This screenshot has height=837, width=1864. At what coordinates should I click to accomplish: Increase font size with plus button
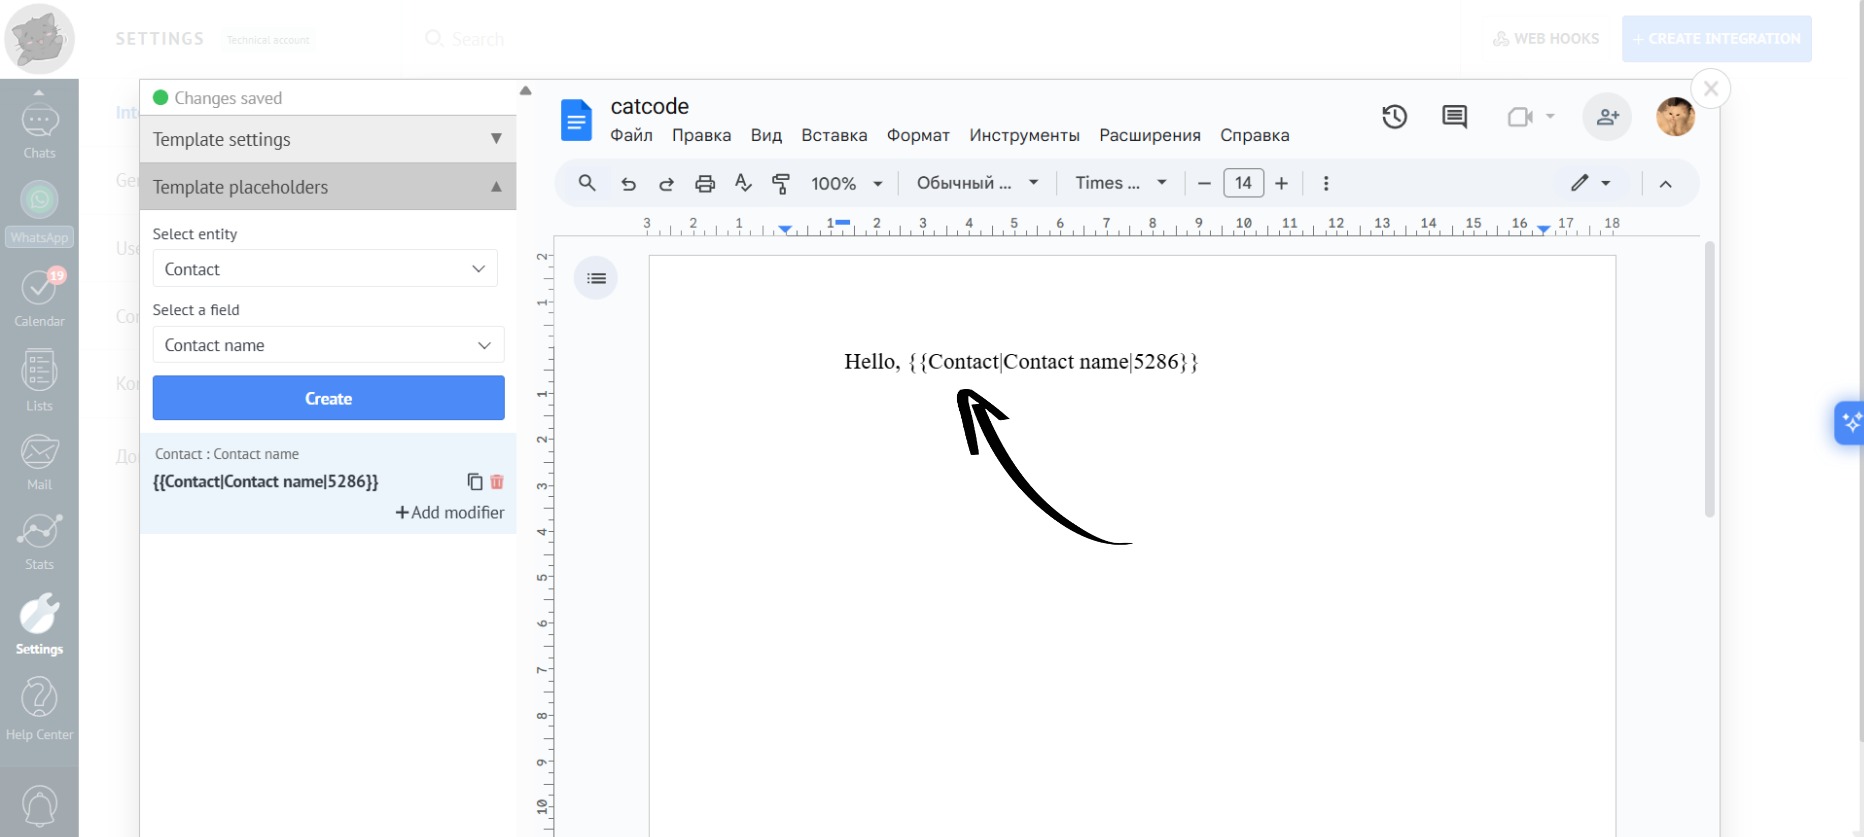pos(1281,183)
